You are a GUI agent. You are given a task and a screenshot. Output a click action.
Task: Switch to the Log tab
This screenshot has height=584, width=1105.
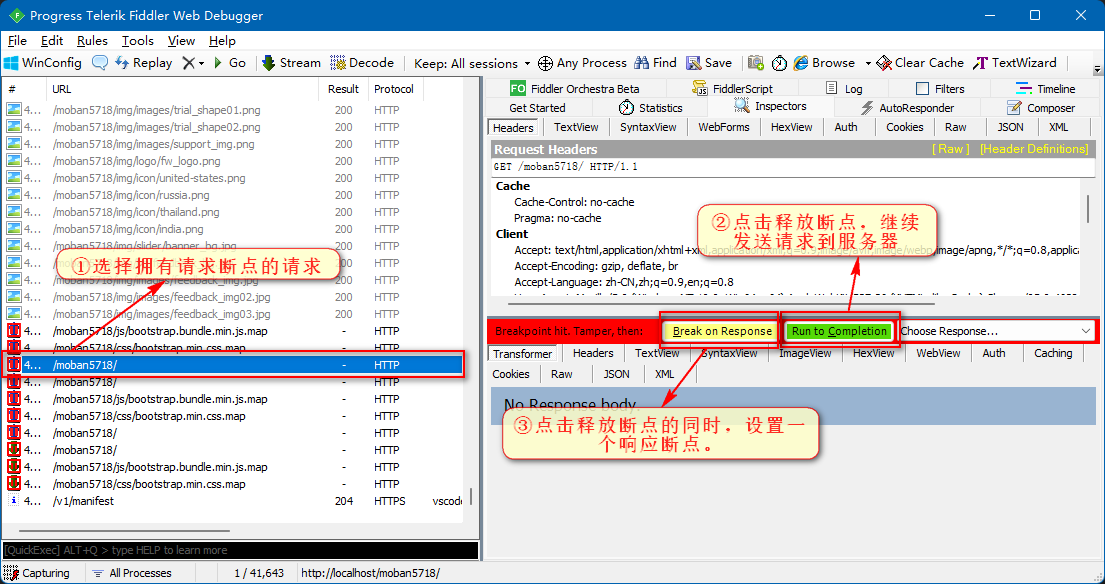click(x=844, y=88)
